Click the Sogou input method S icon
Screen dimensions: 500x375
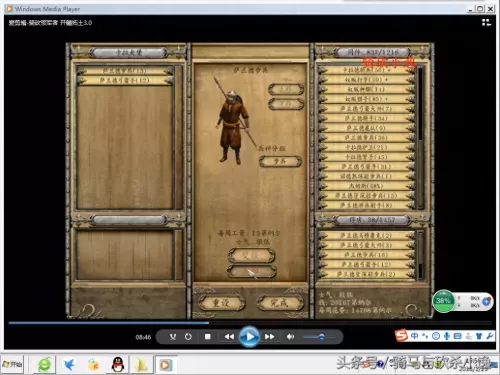coord(401,336)
